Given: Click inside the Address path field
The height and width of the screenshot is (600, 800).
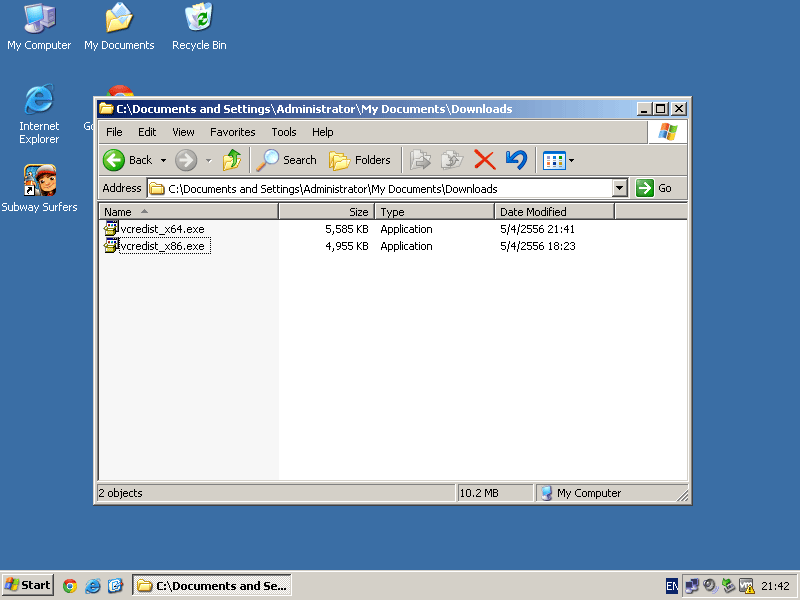Looking at the screenshot, I should point(380,189).
